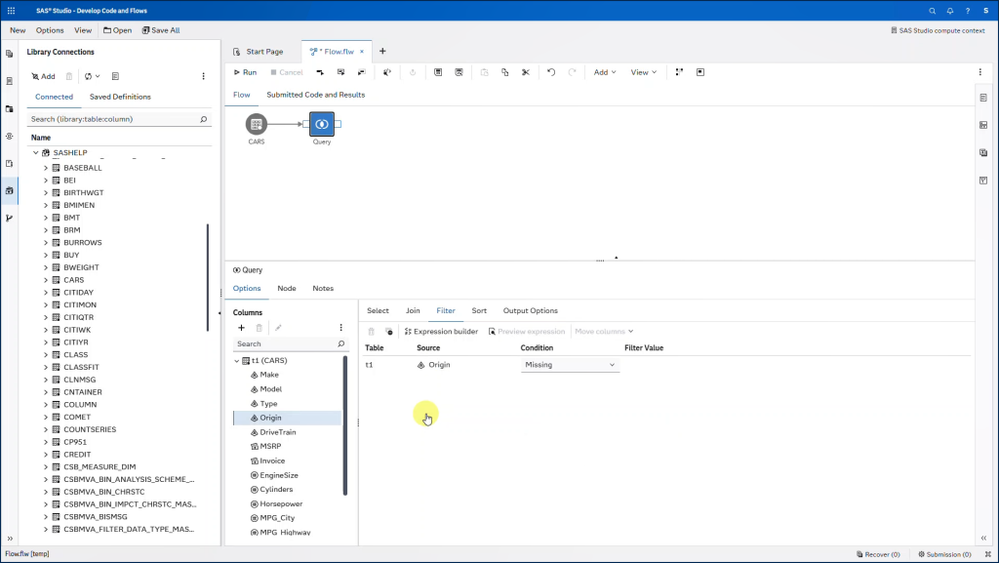
Task: Open Library Connections more options menu
Action: point(203,76)
